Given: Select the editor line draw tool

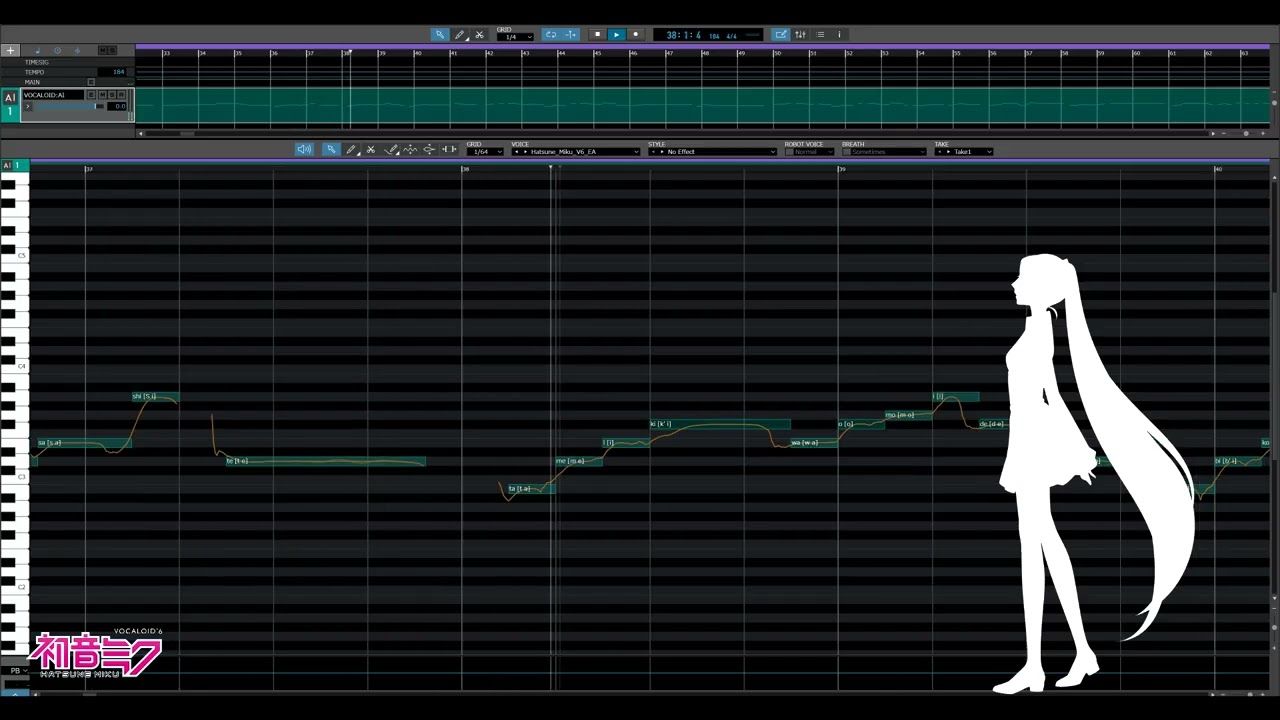Looking at the screenshot, I should 391,149.
